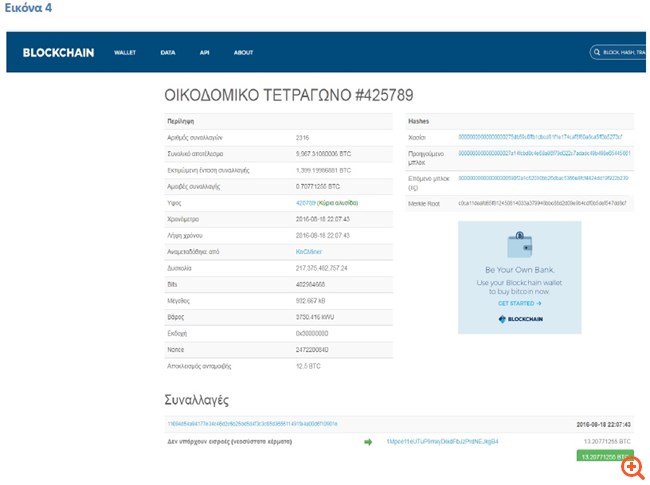Open the first transaction hash link
Image resolution: width=650 pixels, height=485 pixels.
252,424
